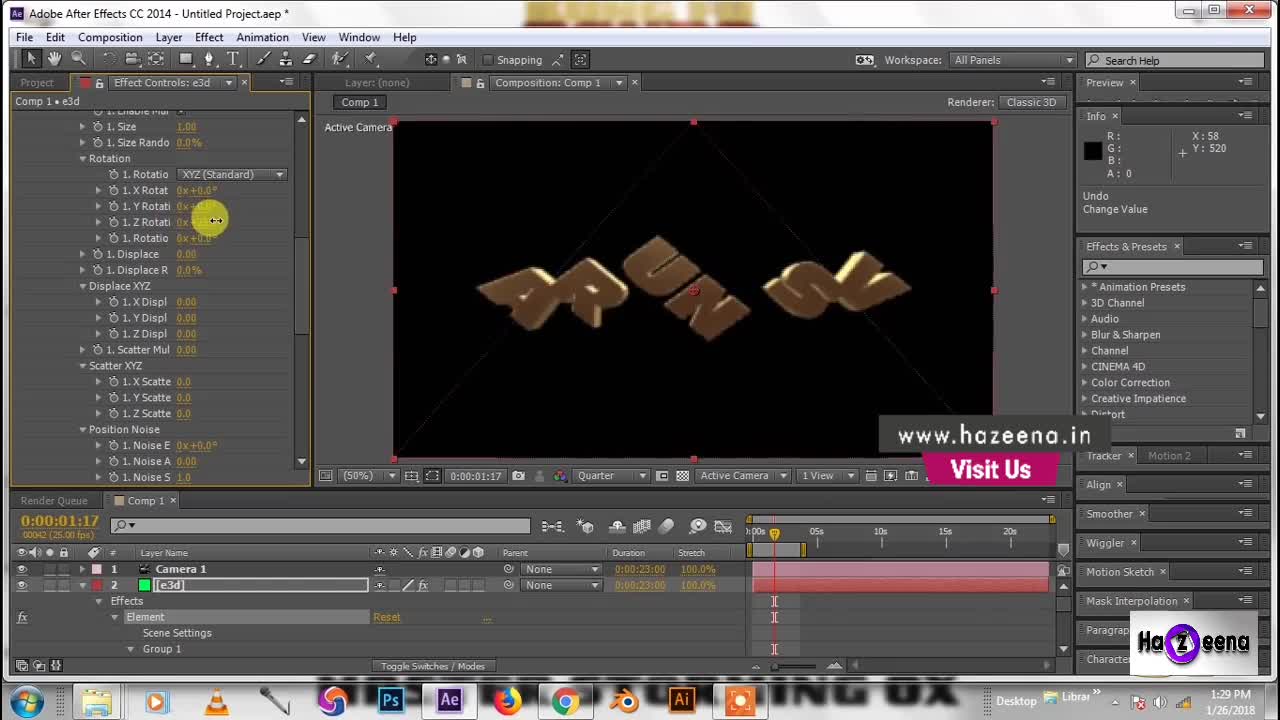Image resolution: width=1280 pixels, height=720 pixels.
Task: Select the Rotation tool
Action: [x=109, y=60]
